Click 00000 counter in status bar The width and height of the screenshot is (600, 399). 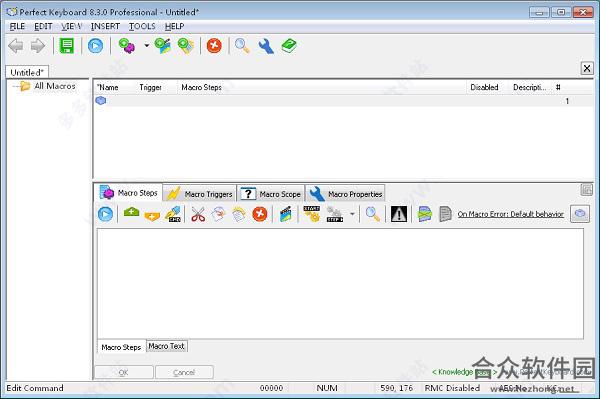tap(271, 388)
